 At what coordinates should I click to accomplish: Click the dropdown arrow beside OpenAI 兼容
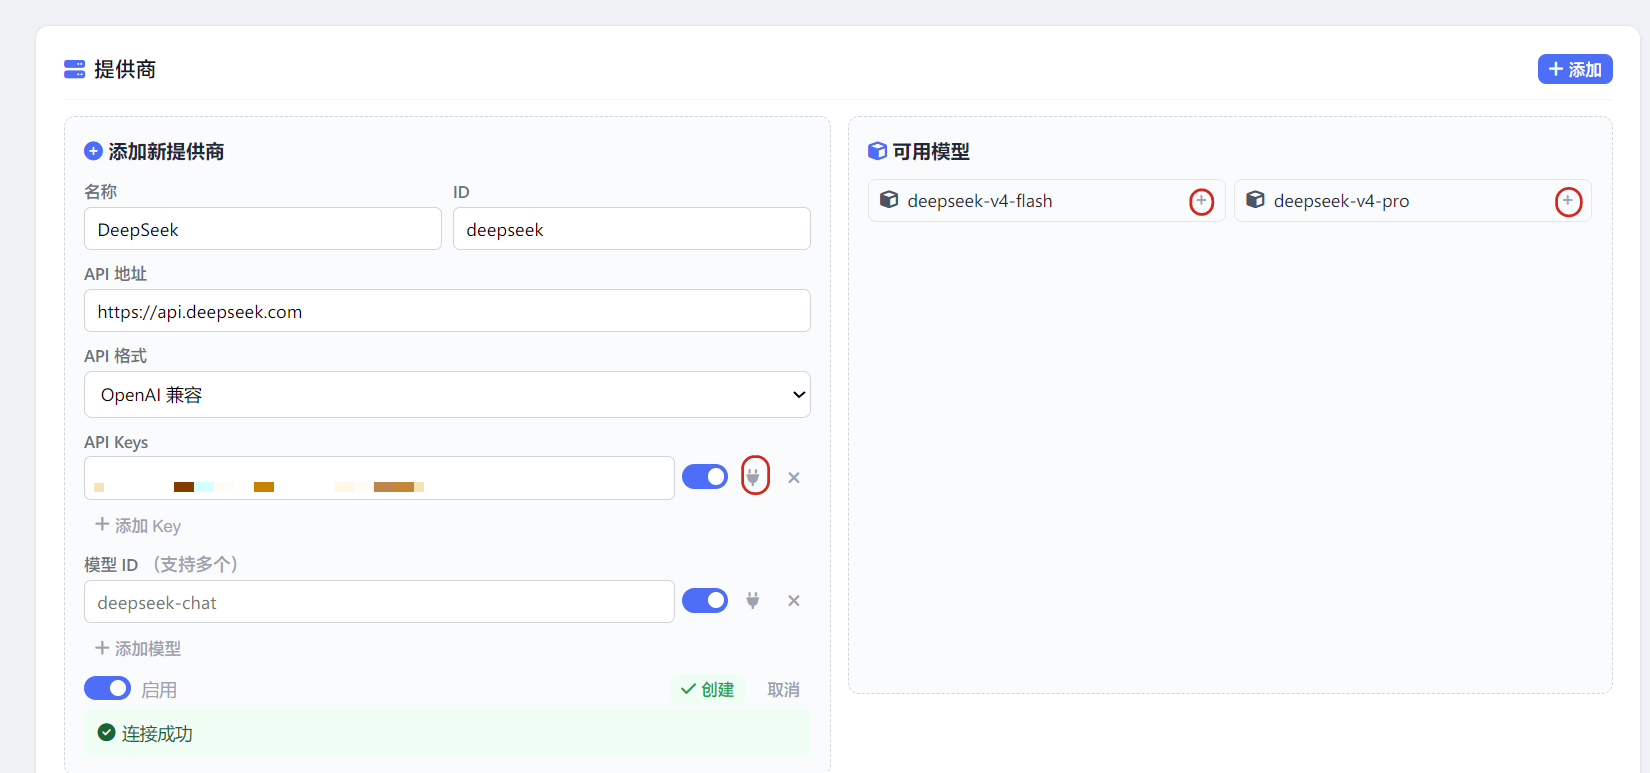(x=799, y=395)
